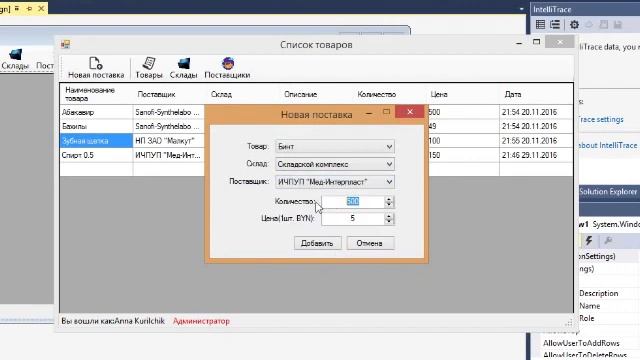Screen dimensions: 640x360
Task: Expand the Товар combo box
Action: point(389,147)
